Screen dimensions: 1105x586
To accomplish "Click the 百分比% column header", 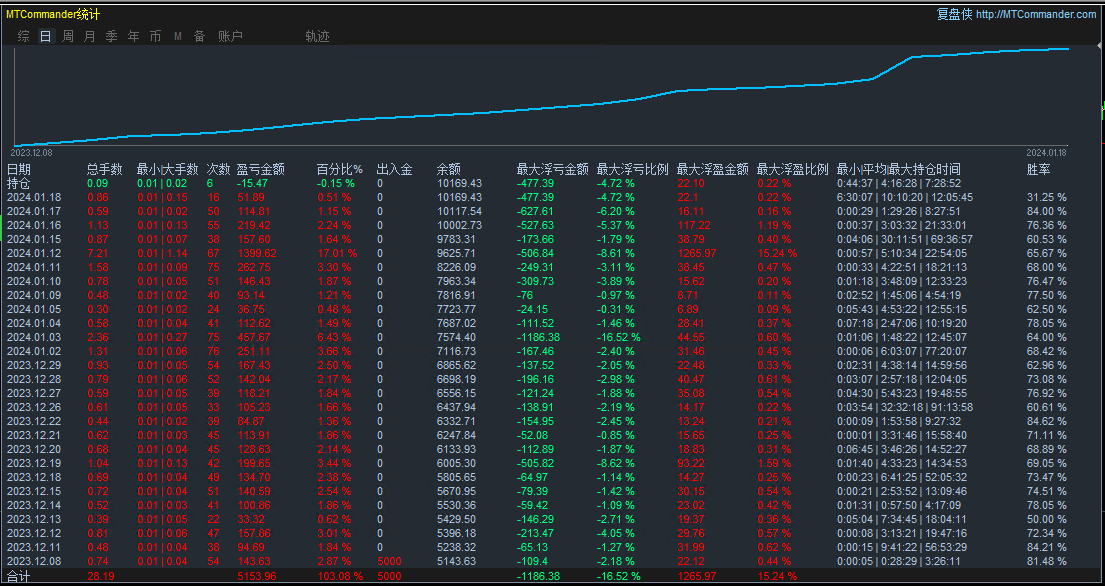I will (340, 169).
